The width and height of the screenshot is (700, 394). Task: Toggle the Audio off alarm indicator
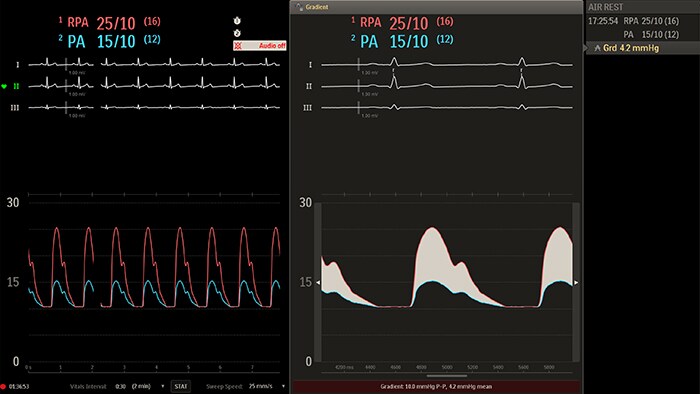pyautogui.click(x=260, y=46)
